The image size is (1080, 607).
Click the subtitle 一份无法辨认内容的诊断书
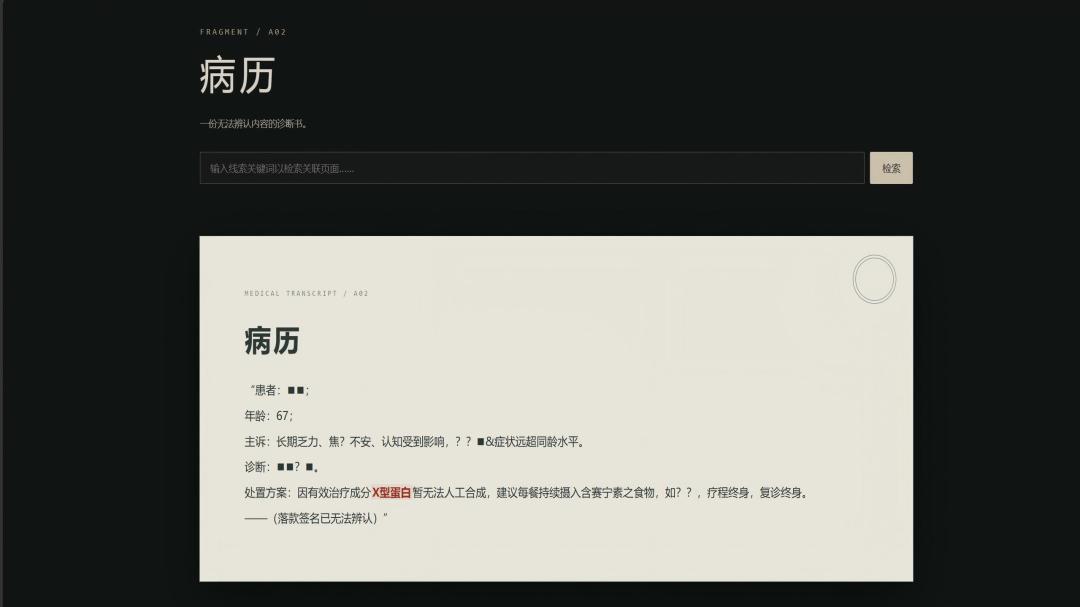tap(253, 124)
